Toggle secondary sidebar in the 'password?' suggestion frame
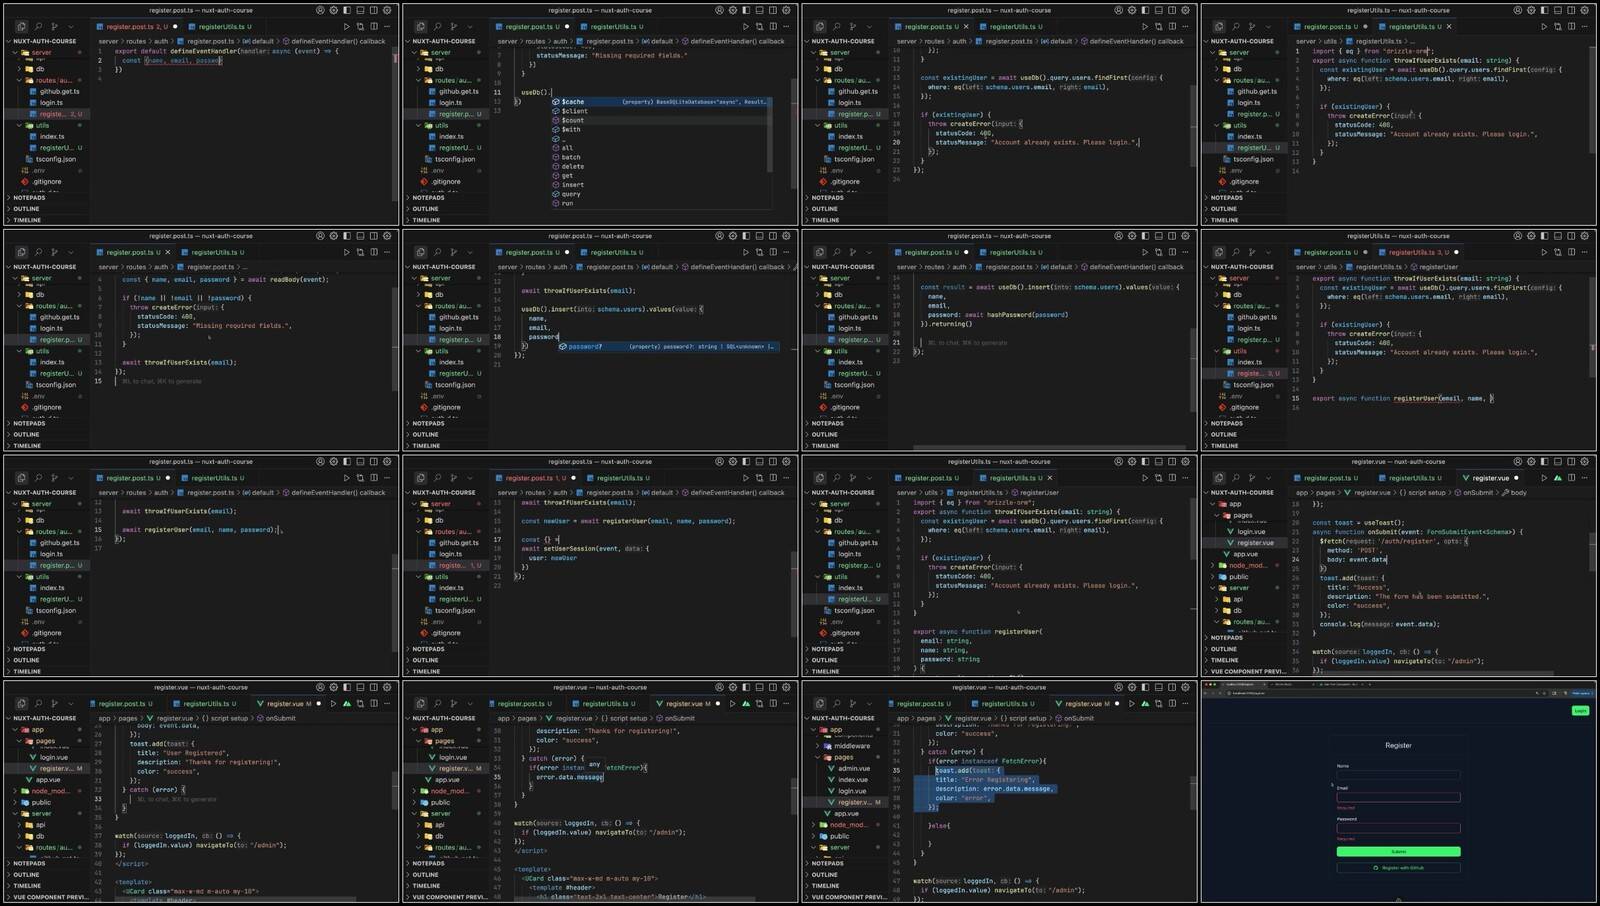1600x906 pixels. (773, 236)
